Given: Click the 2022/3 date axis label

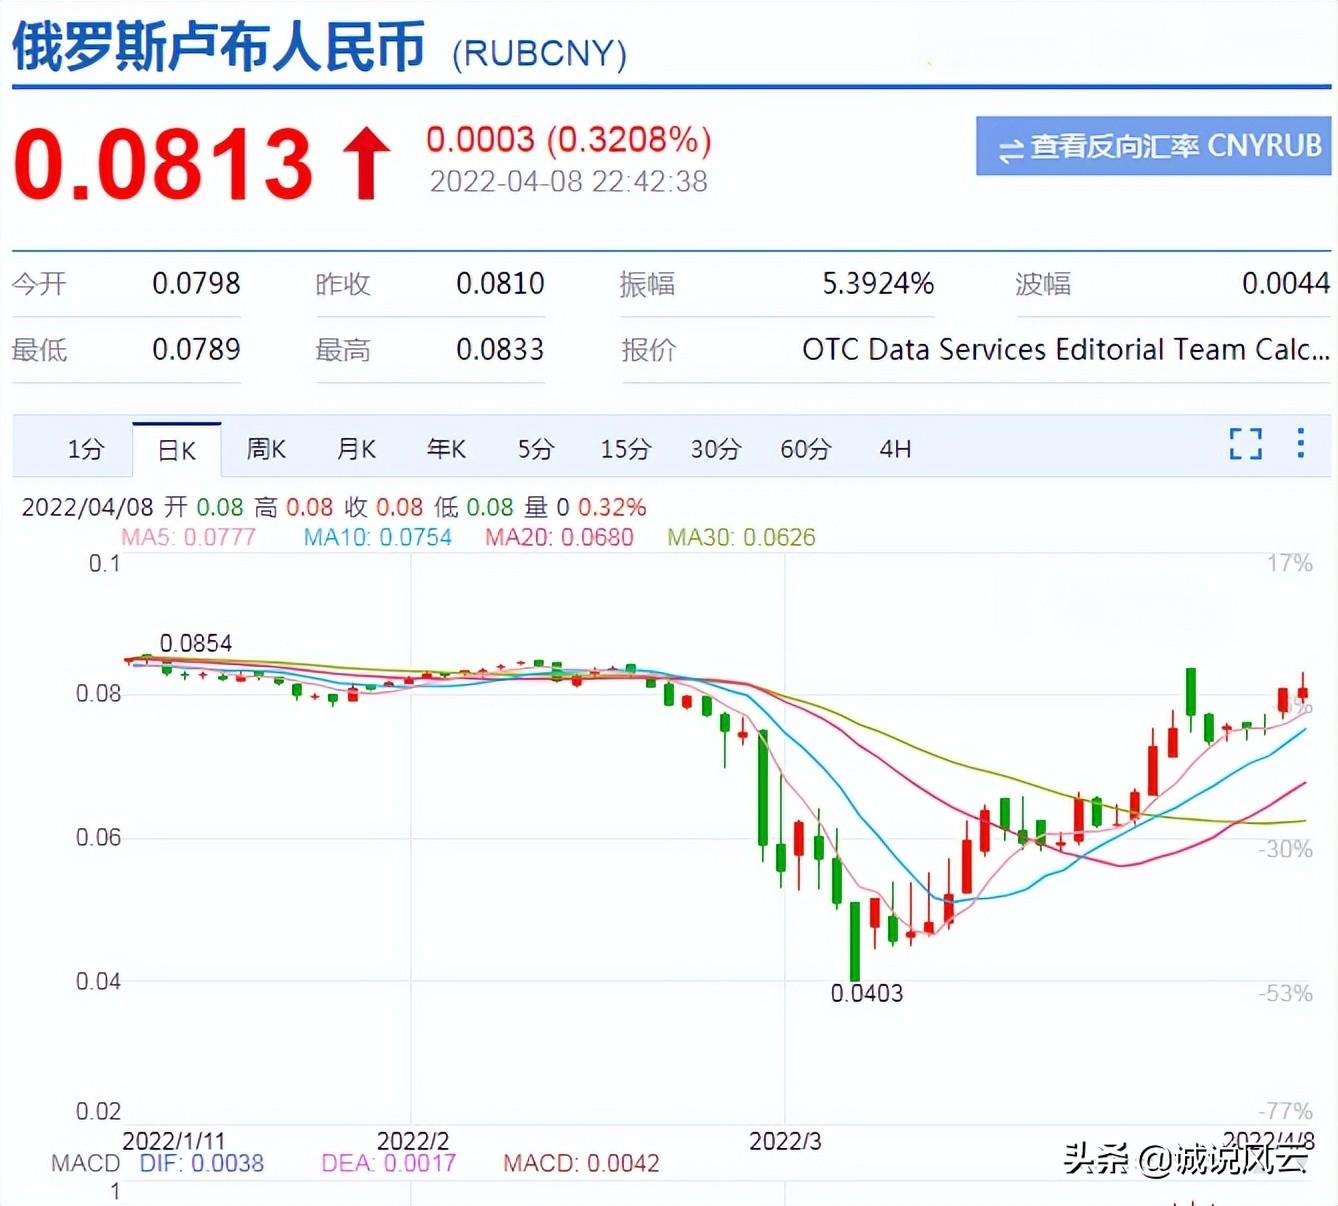Looking at the screenshot, I should (x=785, y=1141).
